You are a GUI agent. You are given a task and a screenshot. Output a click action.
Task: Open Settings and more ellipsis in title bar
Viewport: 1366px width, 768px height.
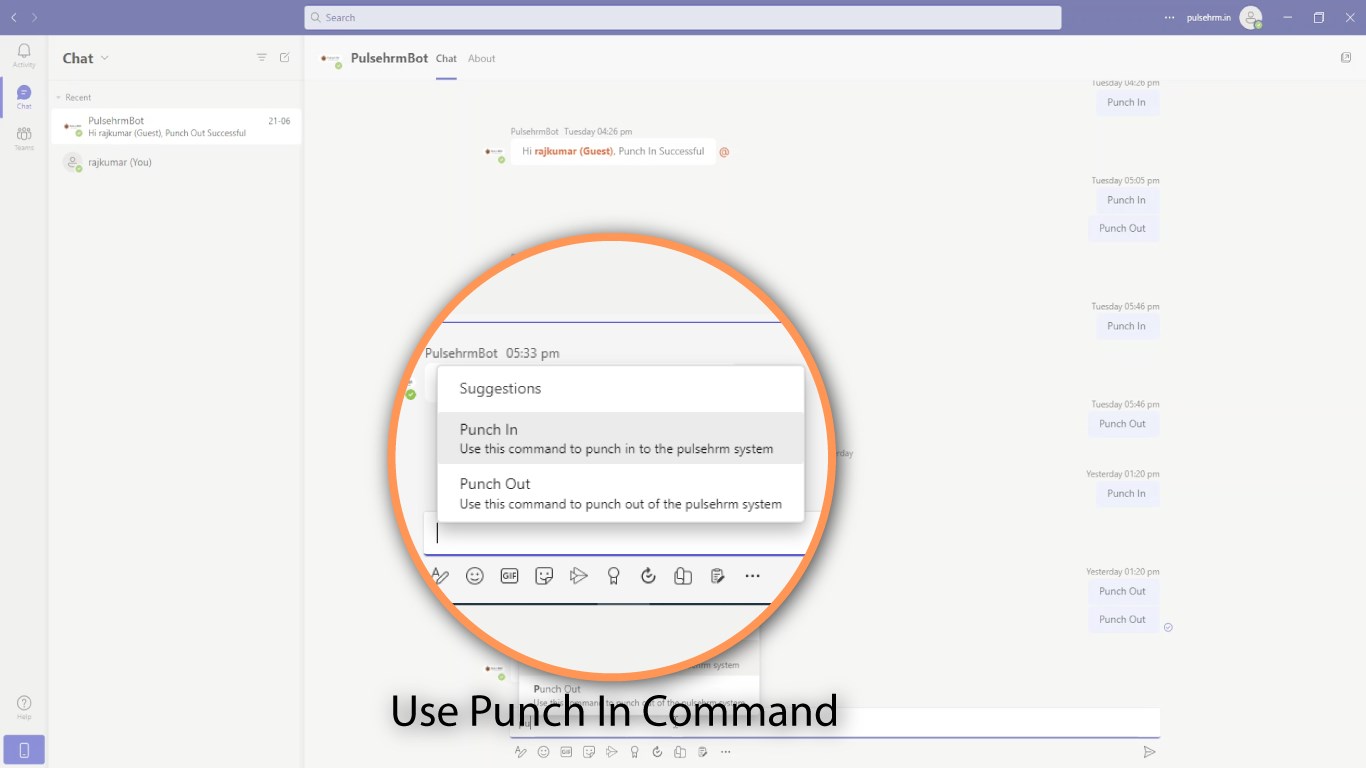pyautogui.click(x=1170, y=17)
